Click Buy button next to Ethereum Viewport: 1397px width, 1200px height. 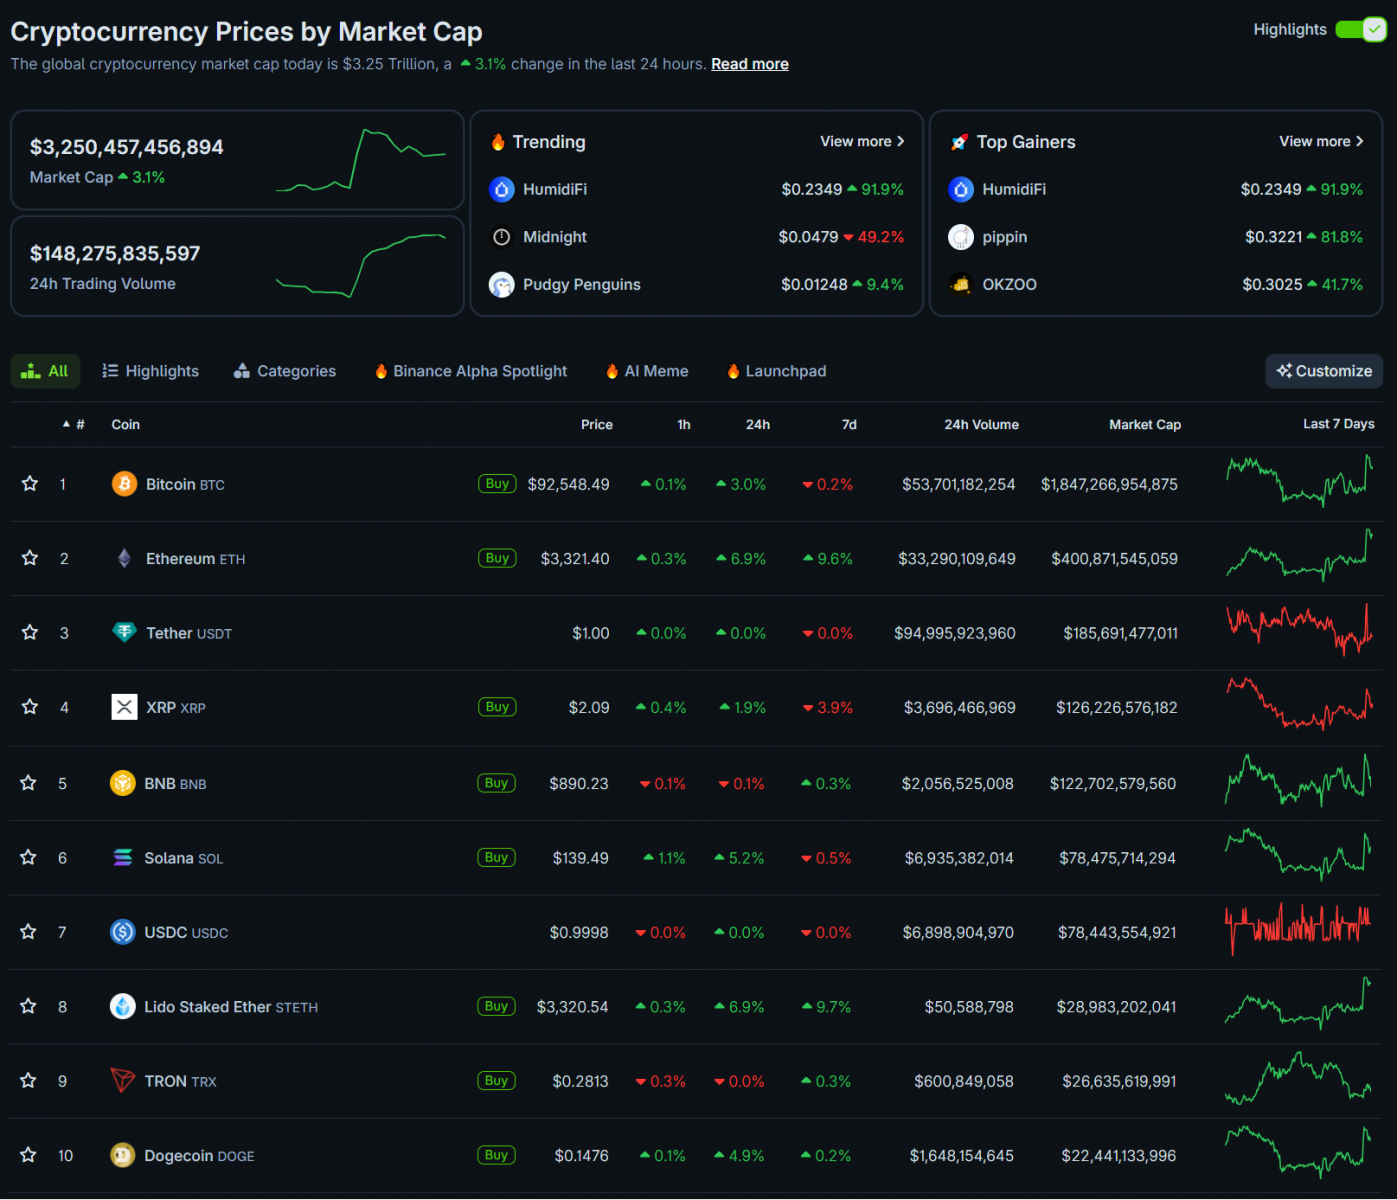[x=497, y=558]
